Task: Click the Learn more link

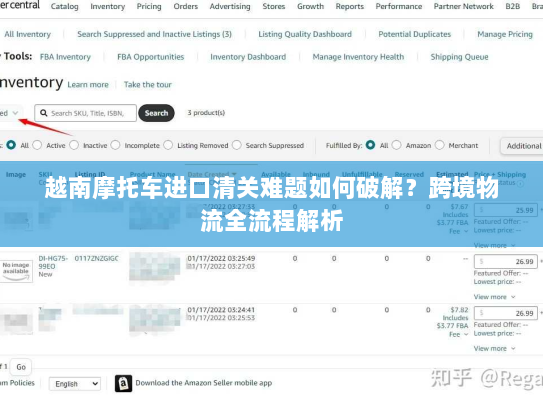Action: coord(88,85)
